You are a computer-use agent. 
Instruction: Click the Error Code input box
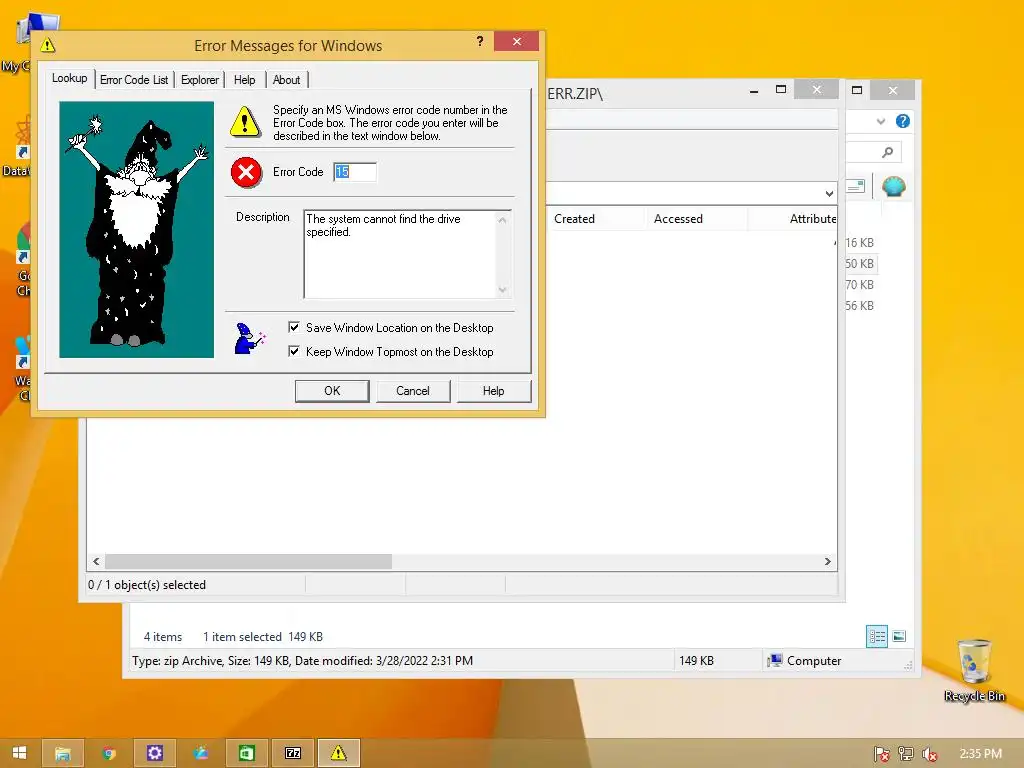point(355,172)
